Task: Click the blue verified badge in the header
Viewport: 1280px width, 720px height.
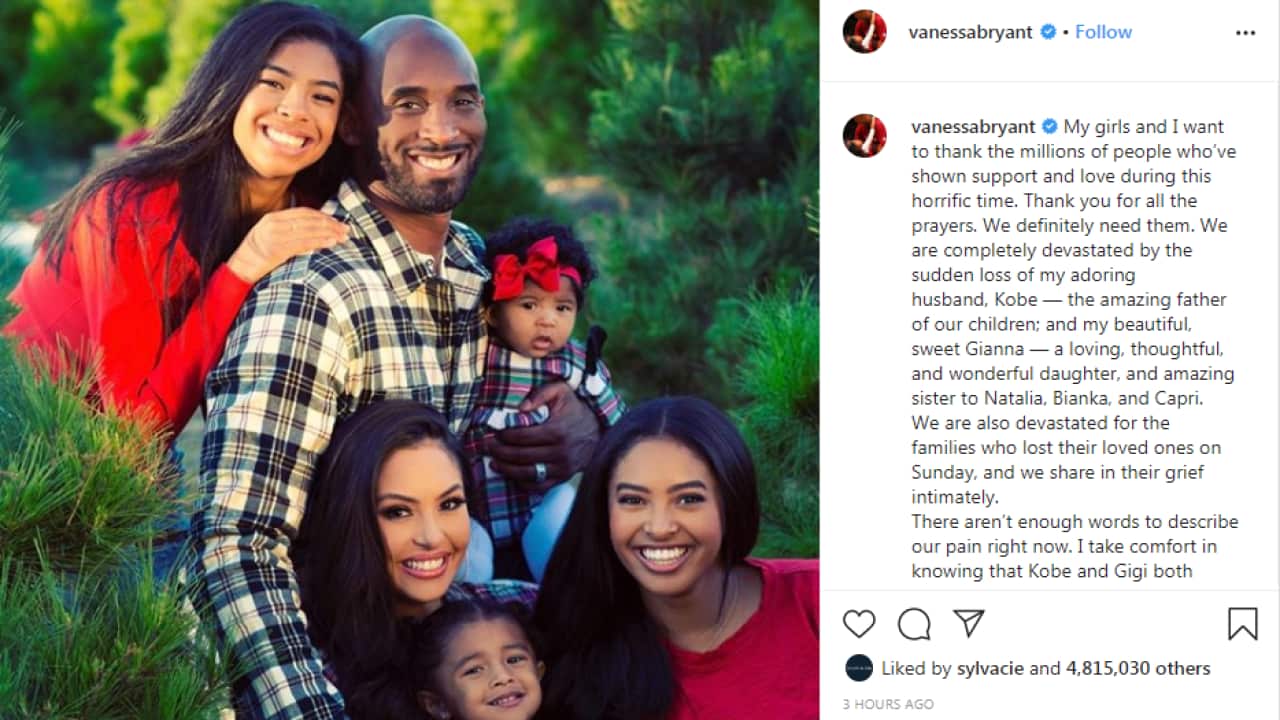Action: tap(1048, 32)
